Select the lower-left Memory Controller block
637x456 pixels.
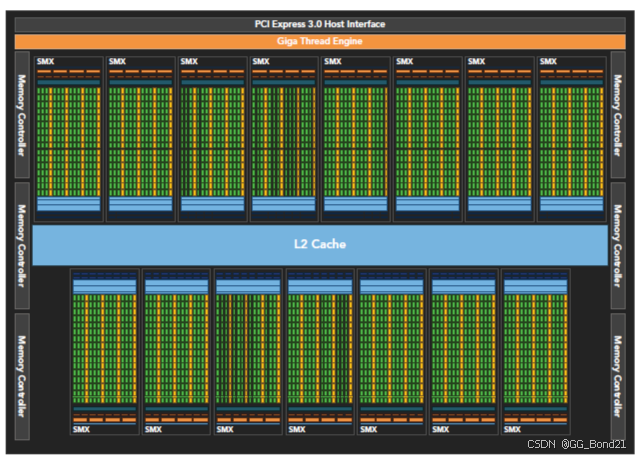22,376
